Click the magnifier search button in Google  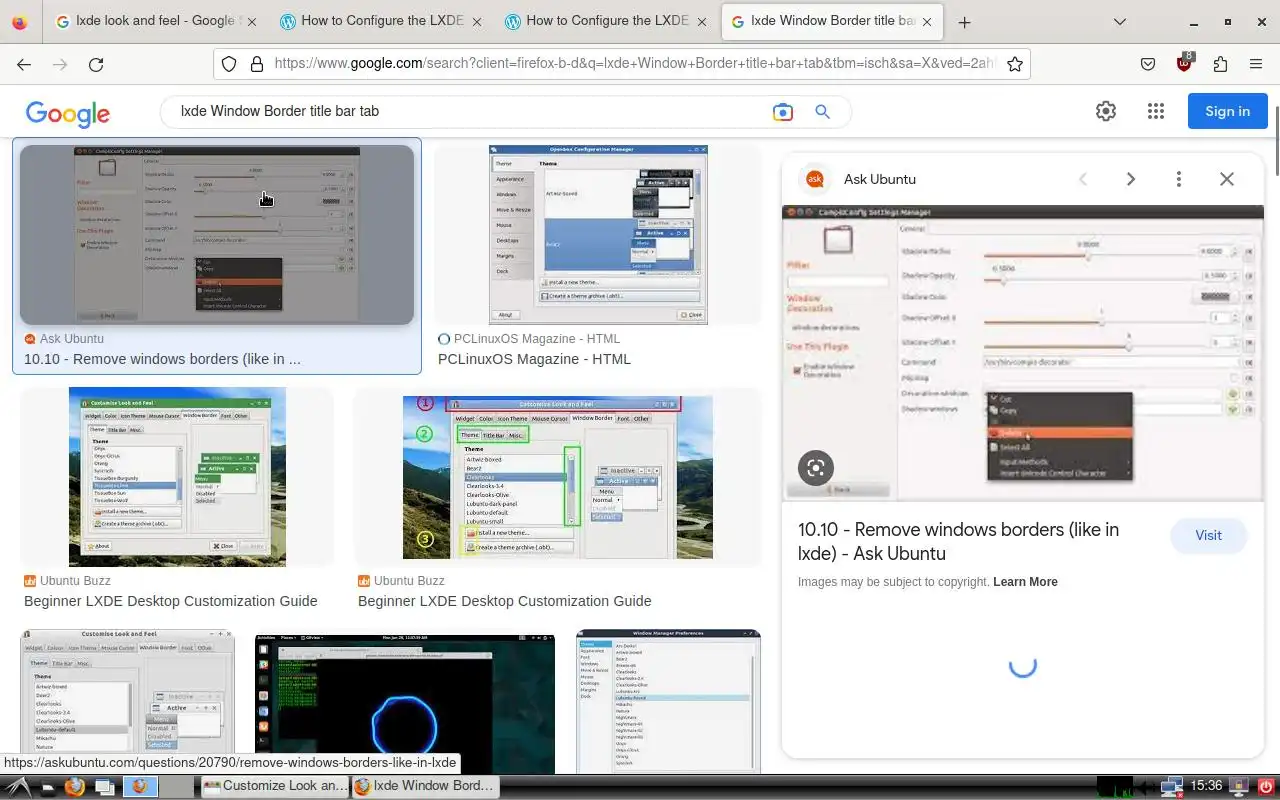tap(823, 112)
